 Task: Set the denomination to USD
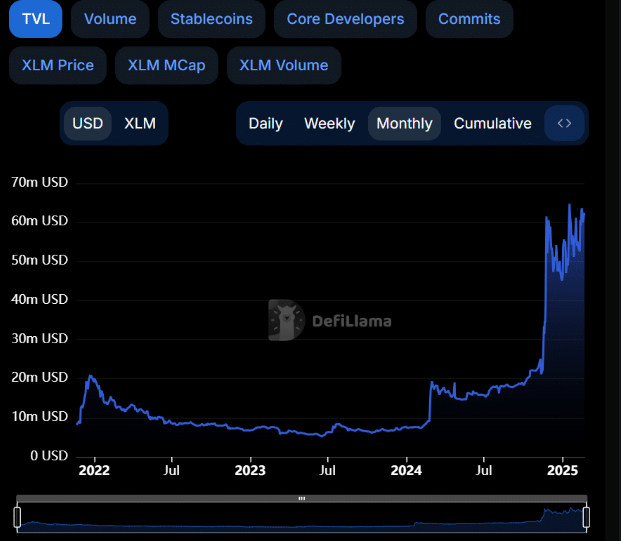[x=88, y=124]
